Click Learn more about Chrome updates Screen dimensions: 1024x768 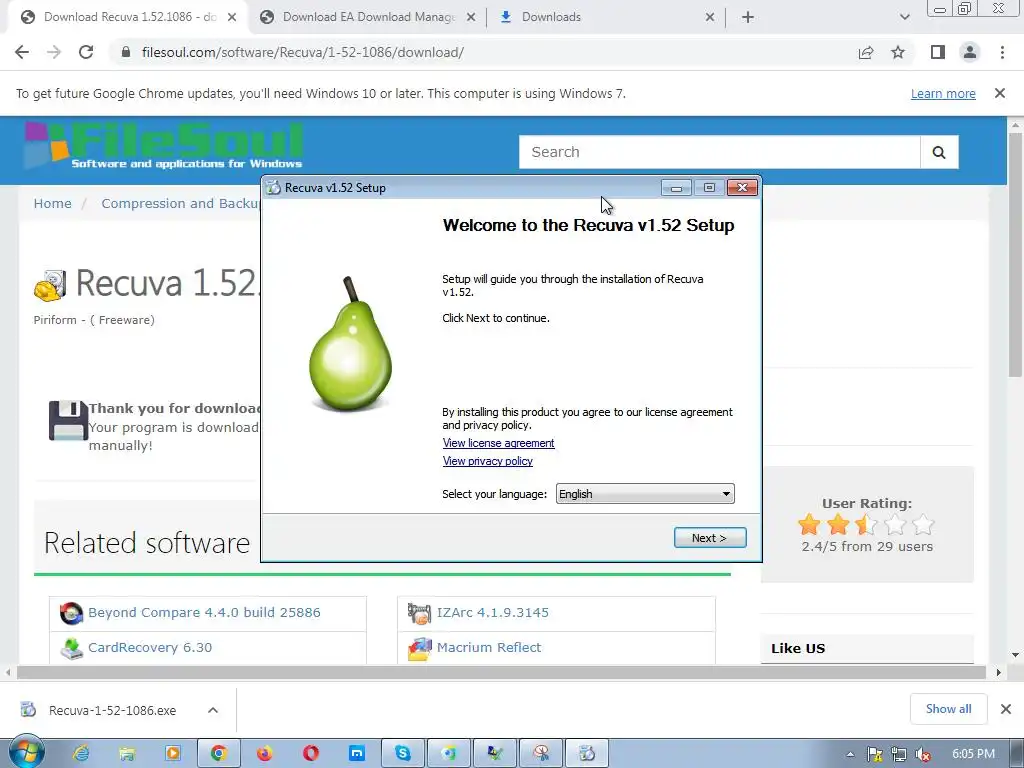click(x=943, y=93)
